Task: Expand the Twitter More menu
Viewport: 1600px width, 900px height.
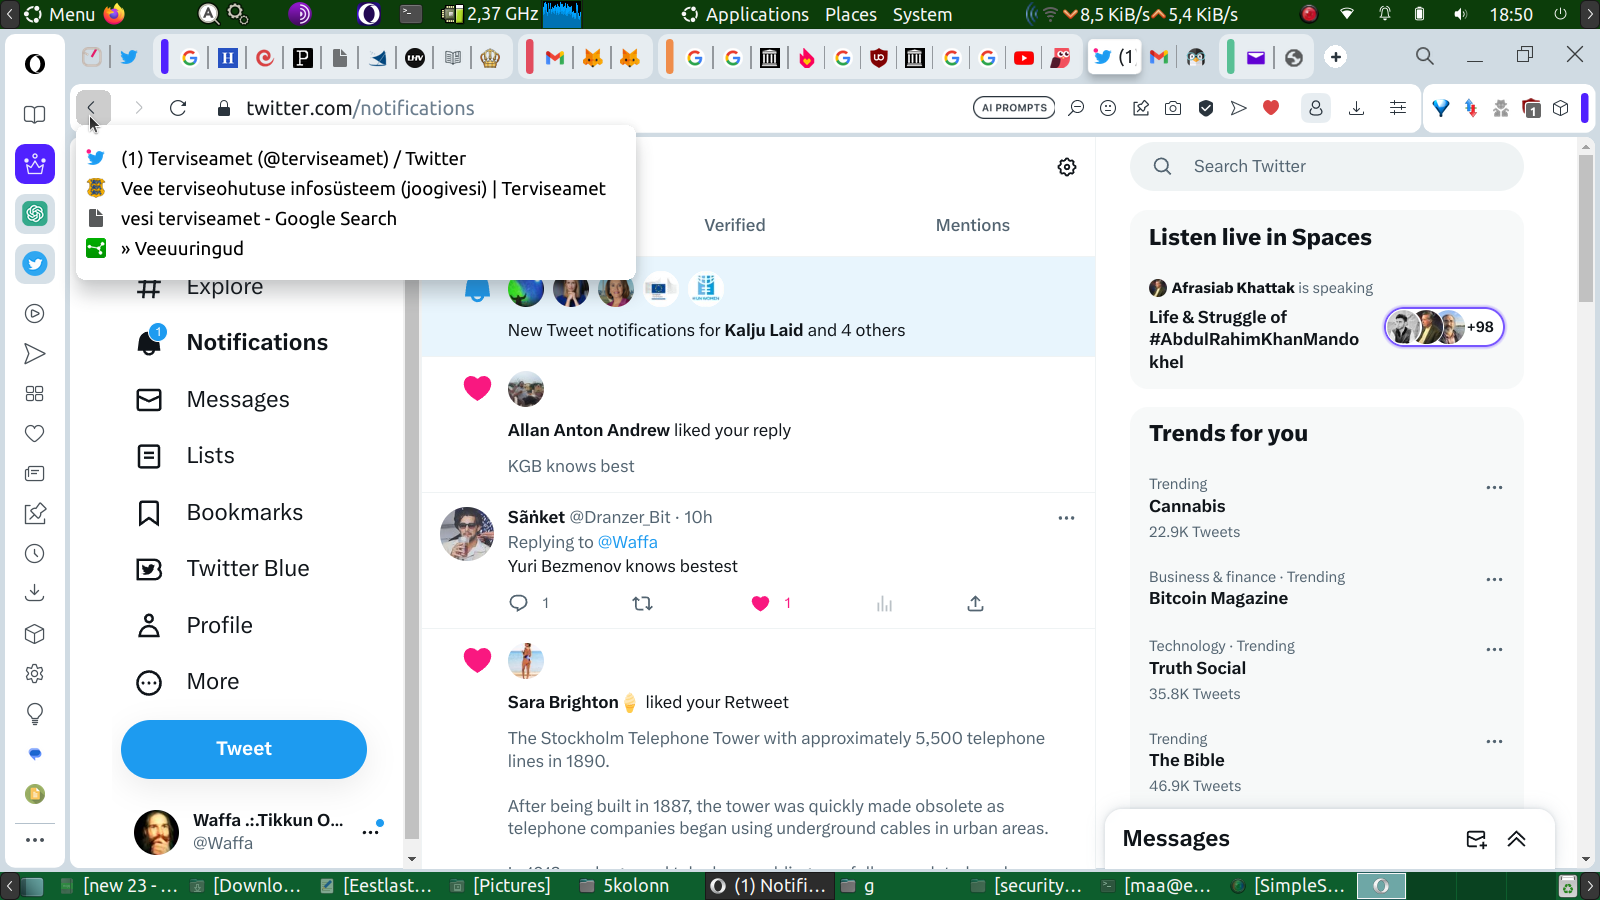Action: coord(189,682)
